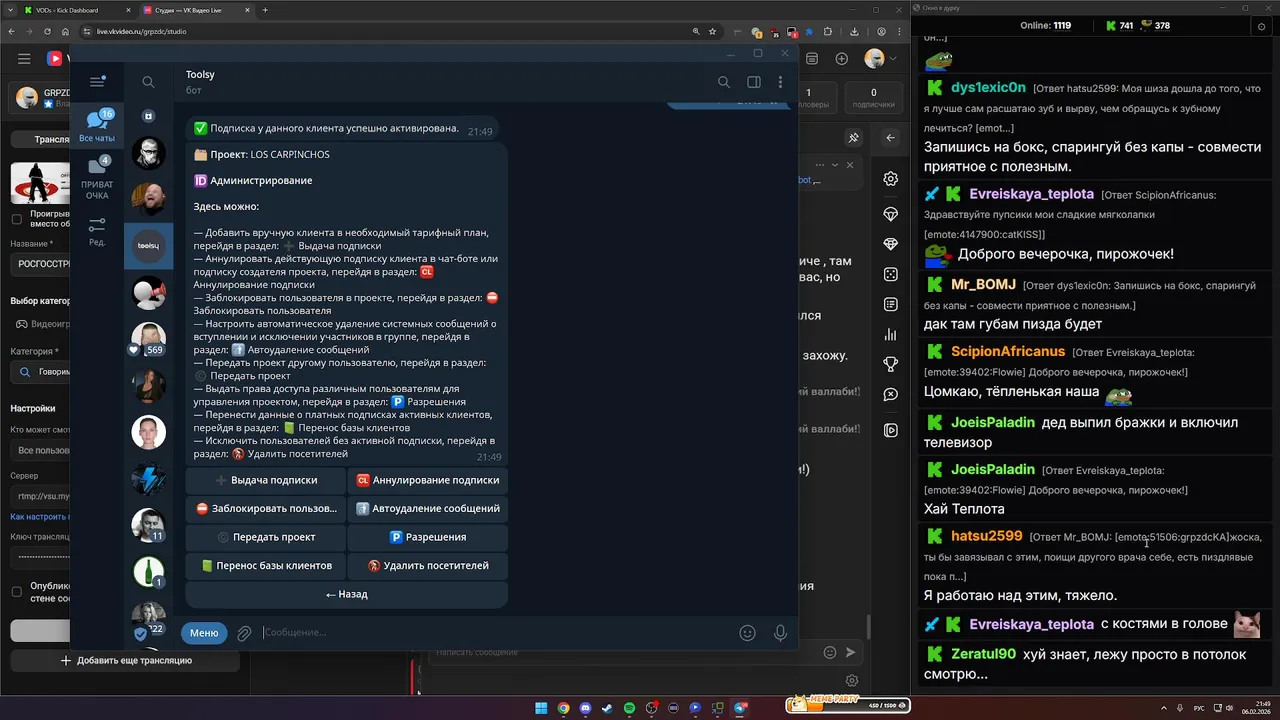Select the 'ПРИВАТ ОЧКА' folder
This screenshot has width=1280, height=720.
97,178
